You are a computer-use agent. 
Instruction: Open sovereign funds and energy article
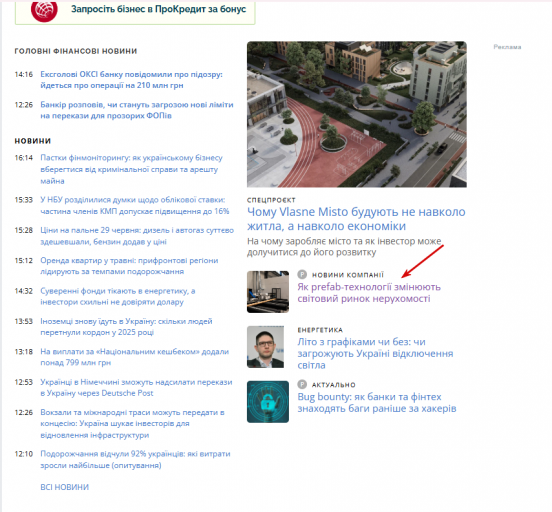118,296
